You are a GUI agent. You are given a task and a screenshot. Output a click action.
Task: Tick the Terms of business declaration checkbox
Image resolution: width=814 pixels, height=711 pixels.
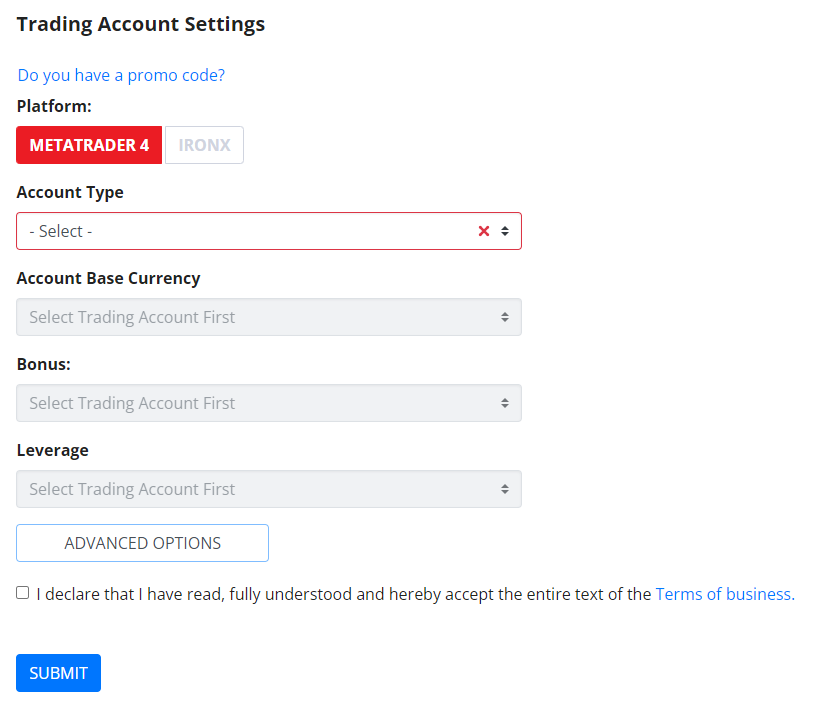[22, 593]
